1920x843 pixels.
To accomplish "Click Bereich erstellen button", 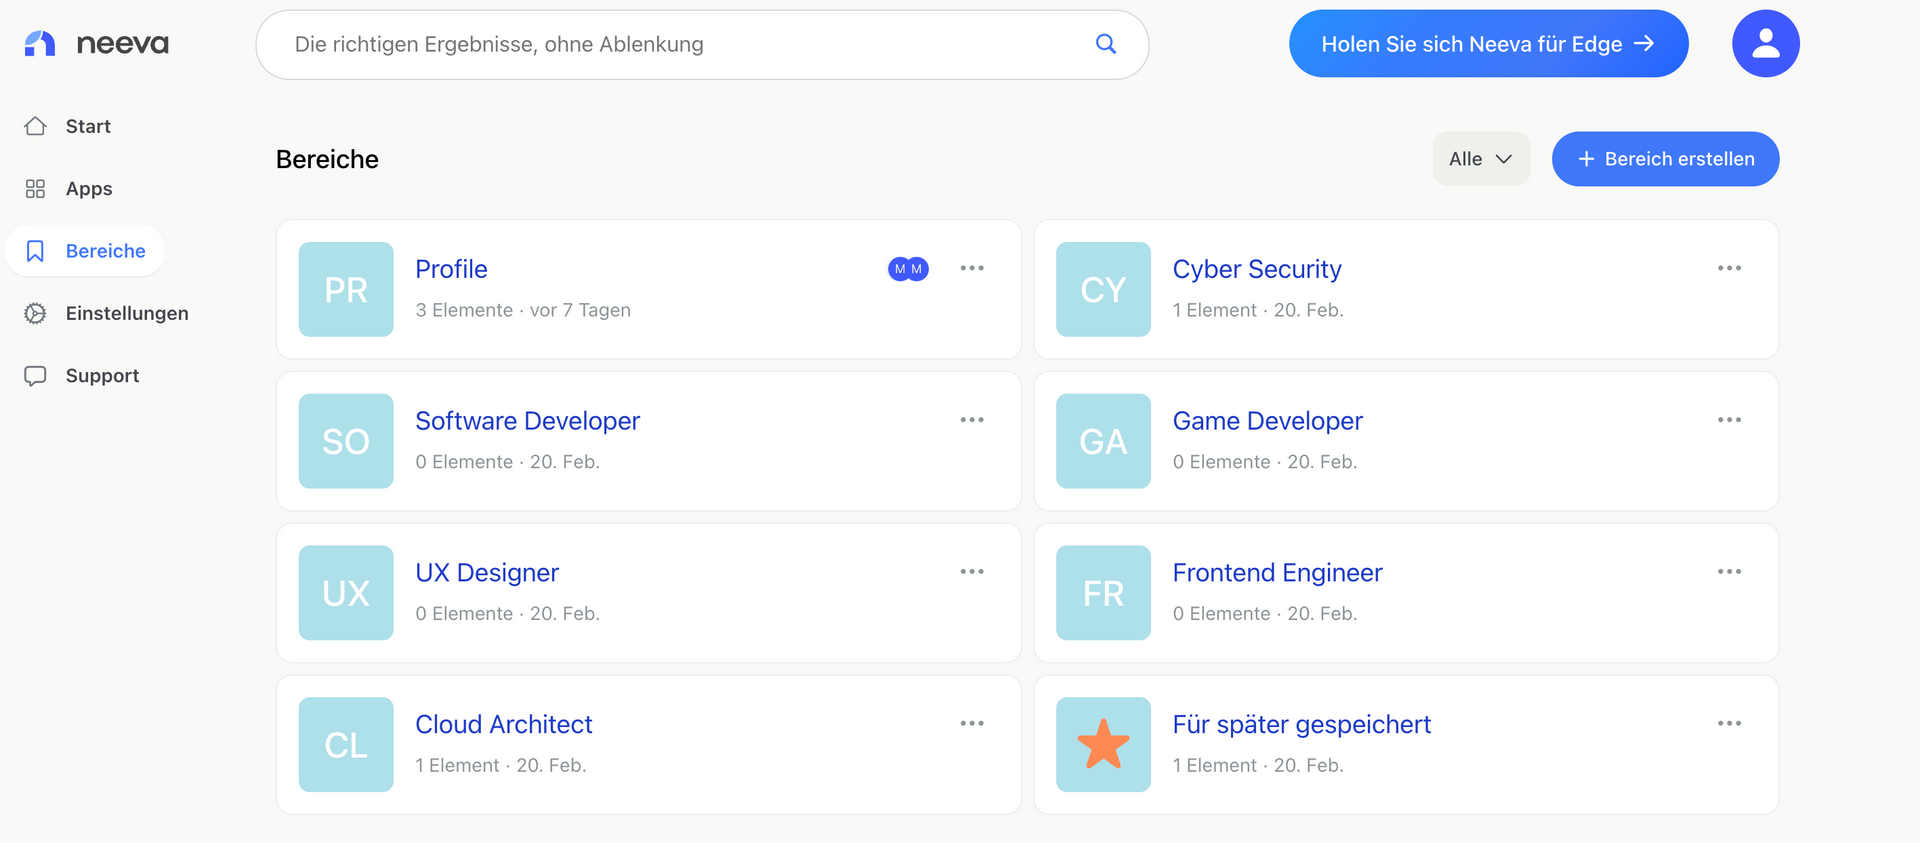I will [1665, 159].
